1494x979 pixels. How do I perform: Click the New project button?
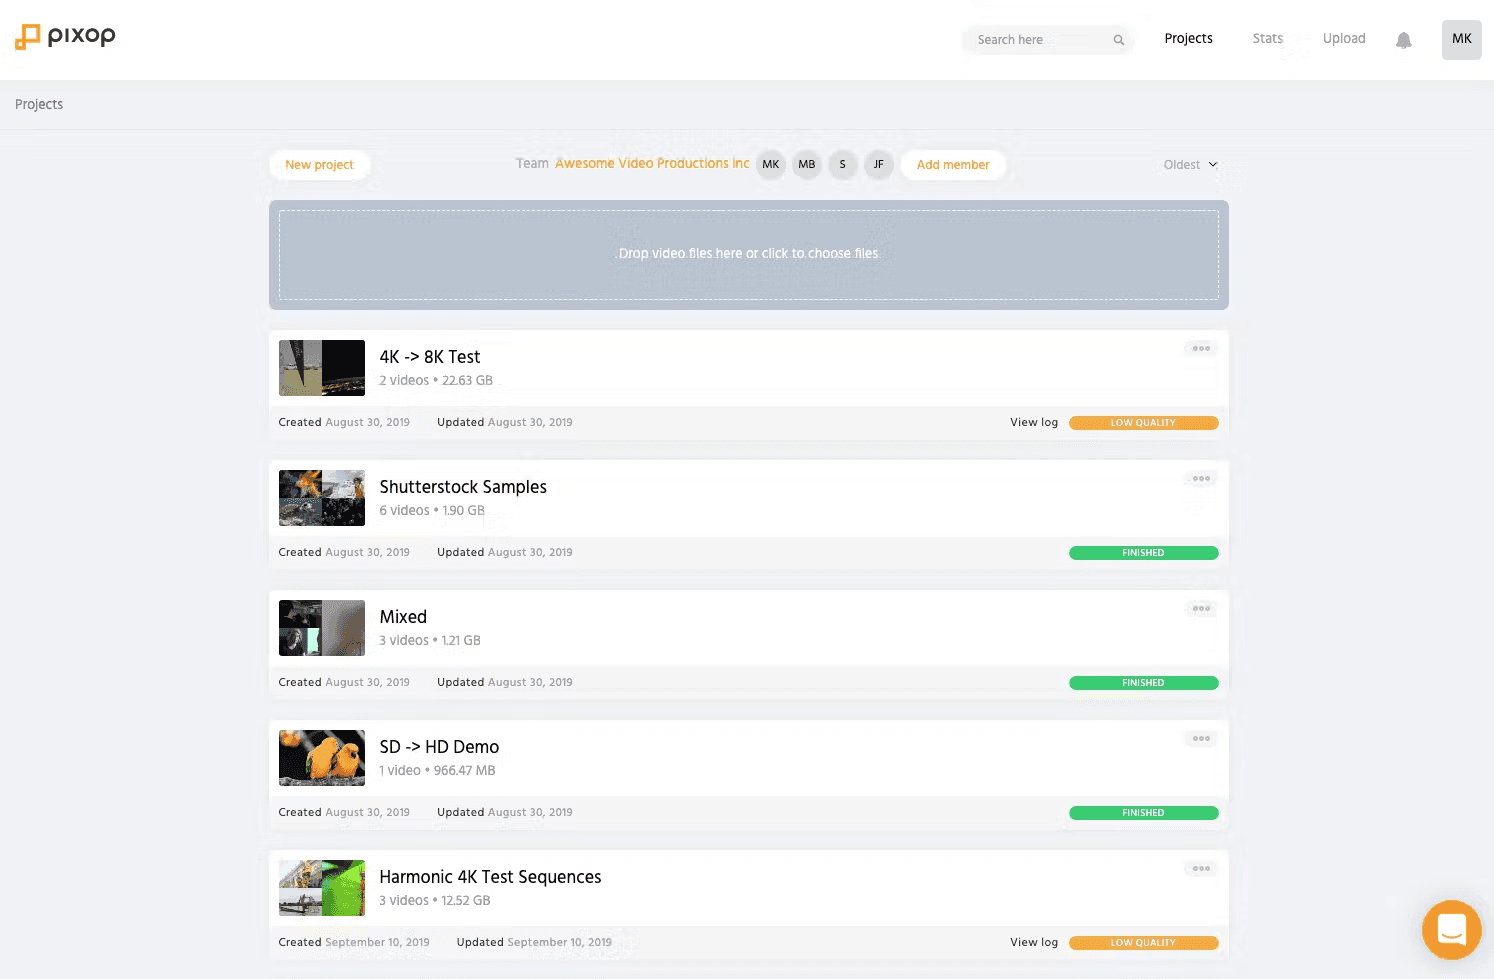point(319,165)
